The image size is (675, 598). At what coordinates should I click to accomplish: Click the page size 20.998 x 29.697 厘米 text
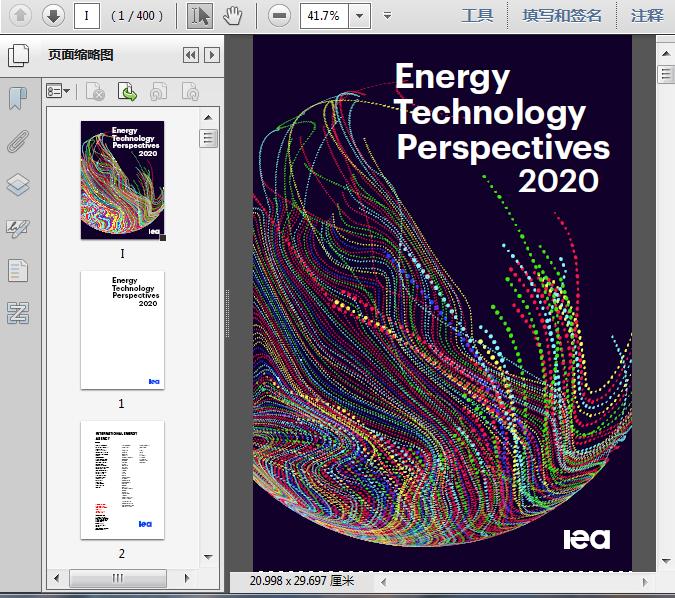click(x=302, y=581)
